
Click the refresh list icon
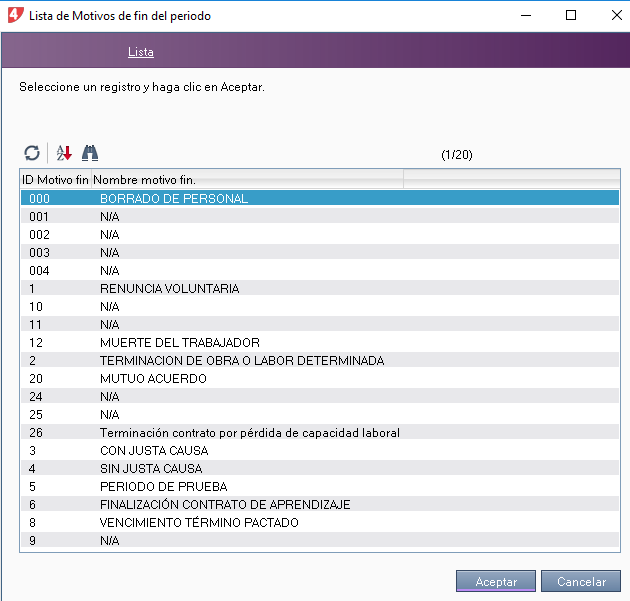coord(32,153)
